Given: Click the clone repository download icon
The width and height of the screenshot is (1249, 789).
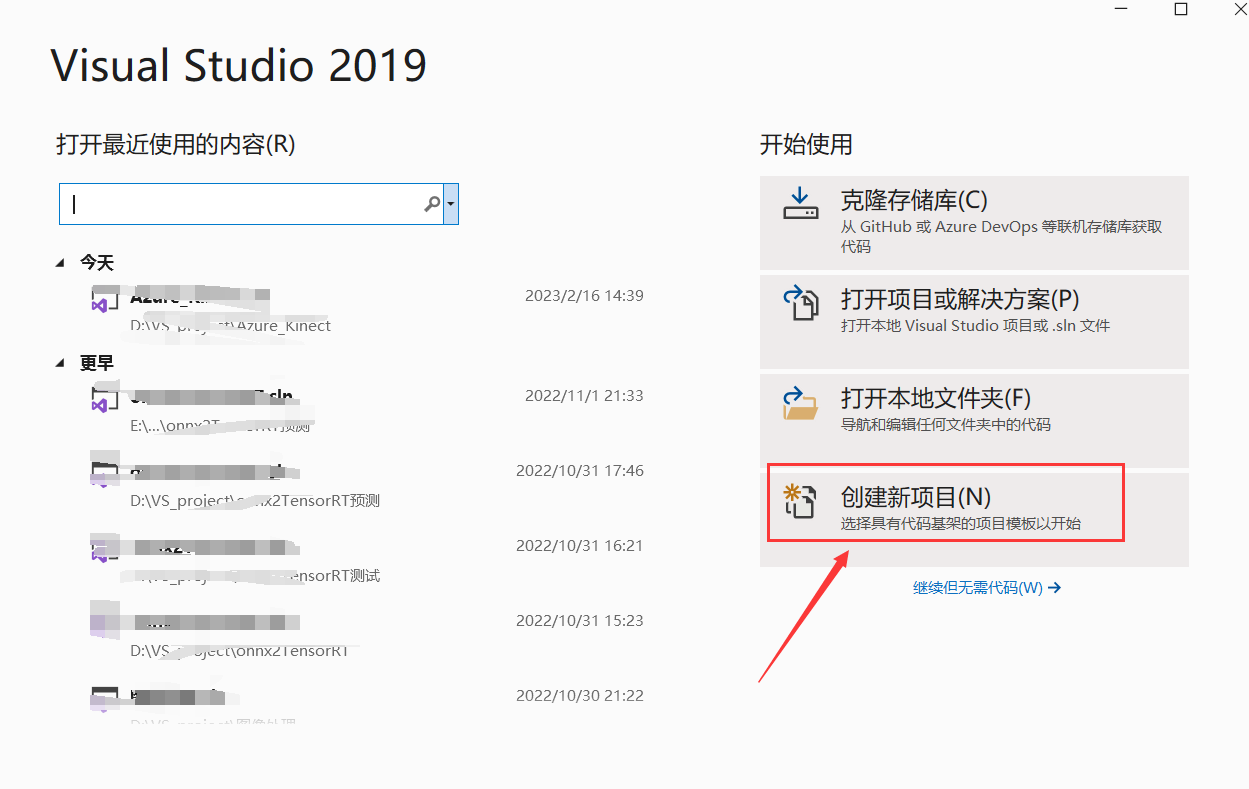Looking at the screenshot, I should 800,203.
